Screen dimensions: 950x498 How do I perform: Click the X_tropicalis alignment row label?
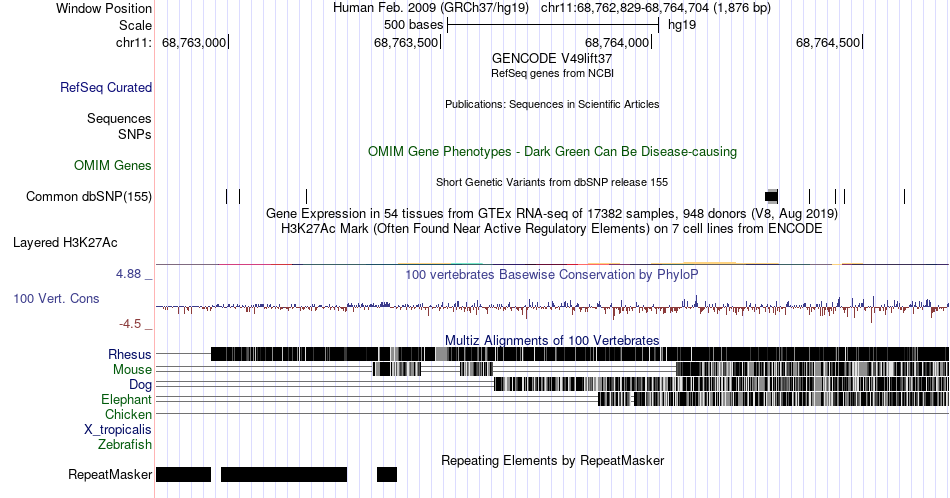118,430
